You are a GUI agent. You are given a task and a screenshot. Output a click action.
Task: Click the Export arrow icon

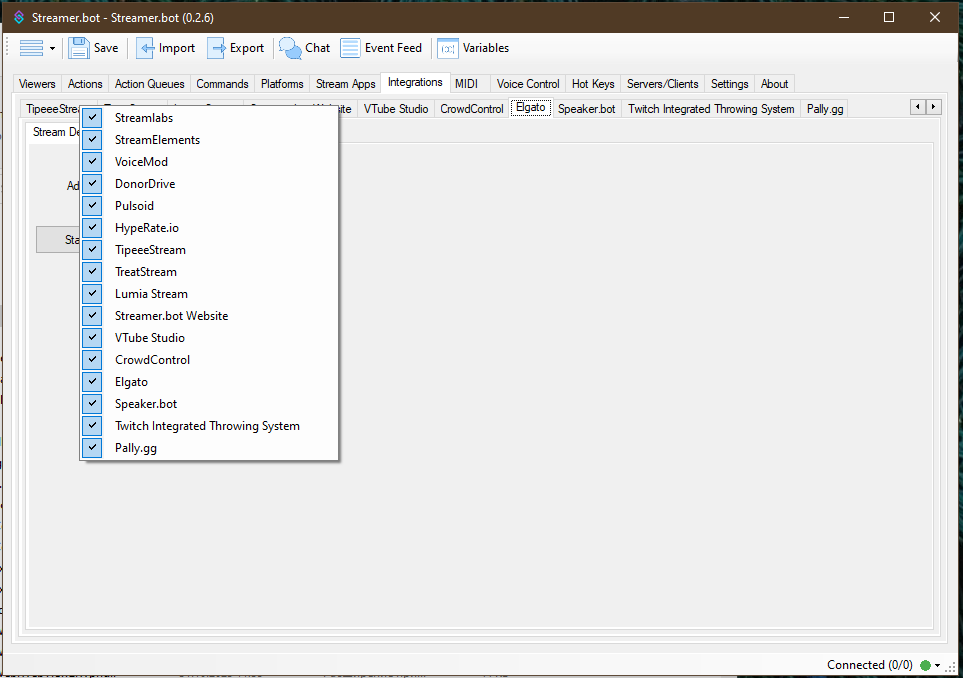(216, 48)
